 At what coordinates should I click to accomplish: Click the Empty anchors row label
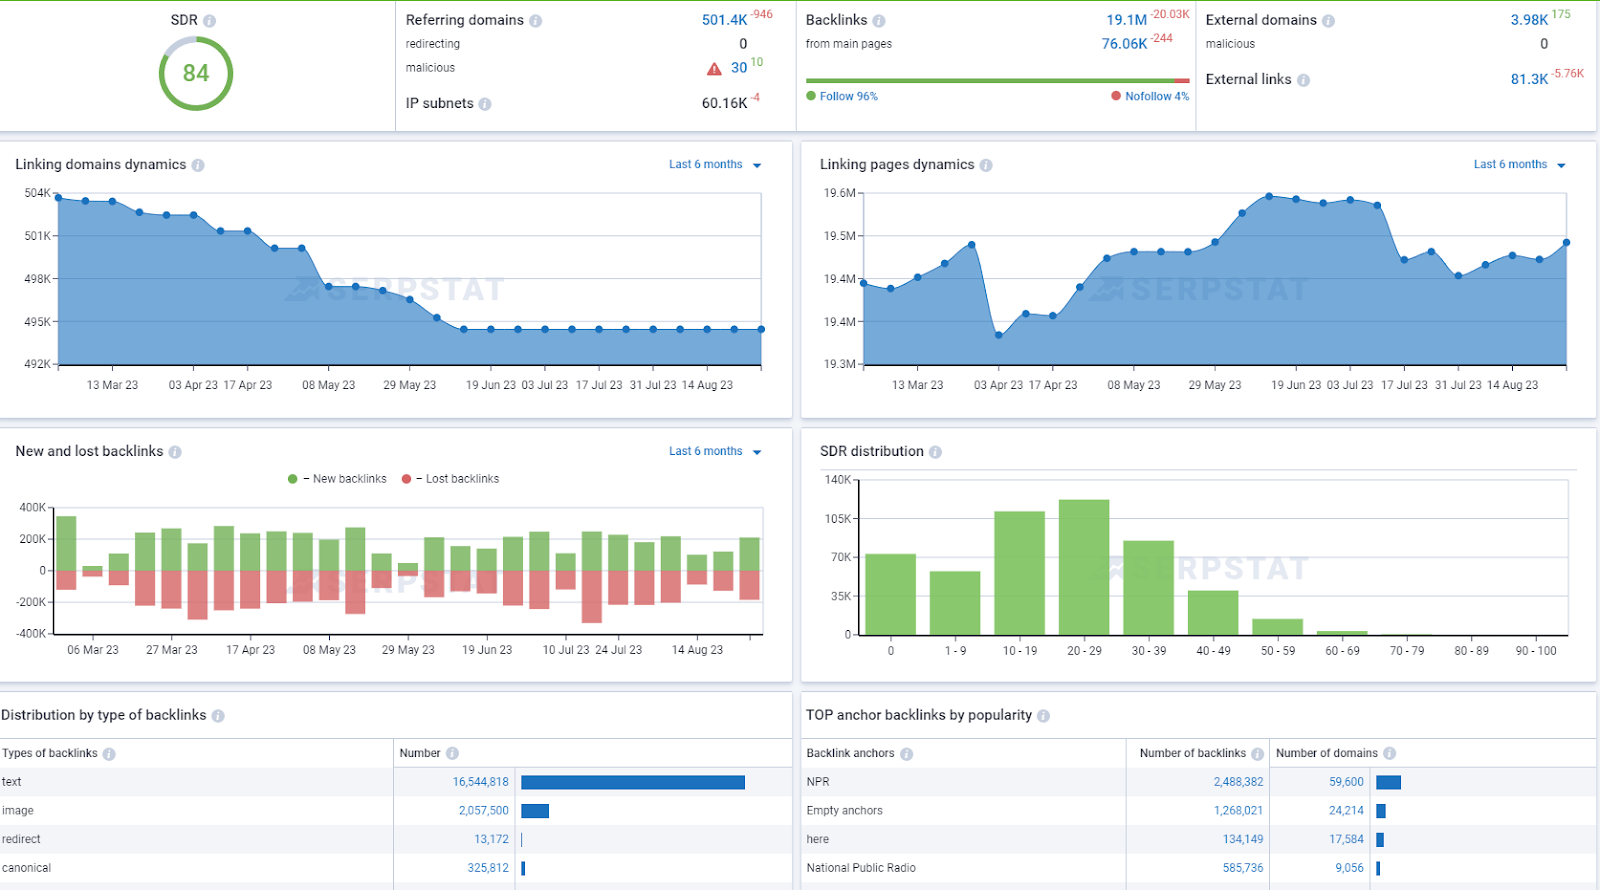tap(845, 812)
